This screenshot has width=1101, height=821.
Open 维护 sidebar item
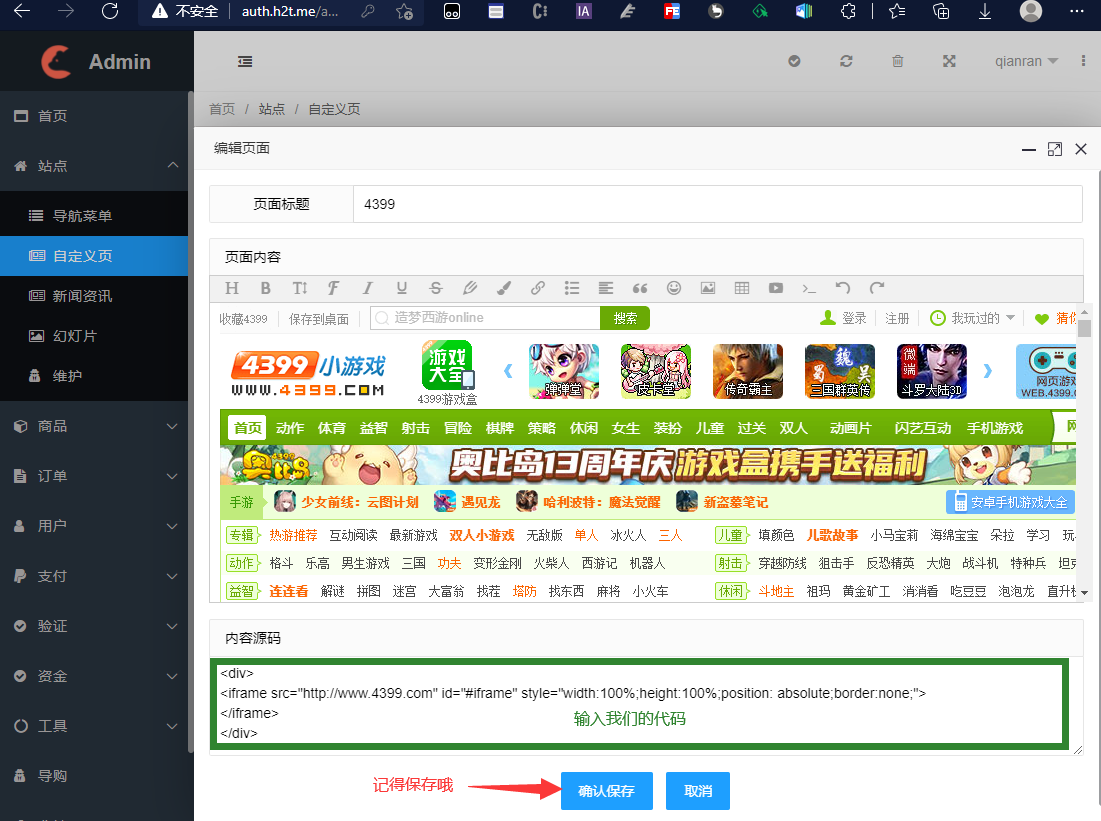point(94,376)
